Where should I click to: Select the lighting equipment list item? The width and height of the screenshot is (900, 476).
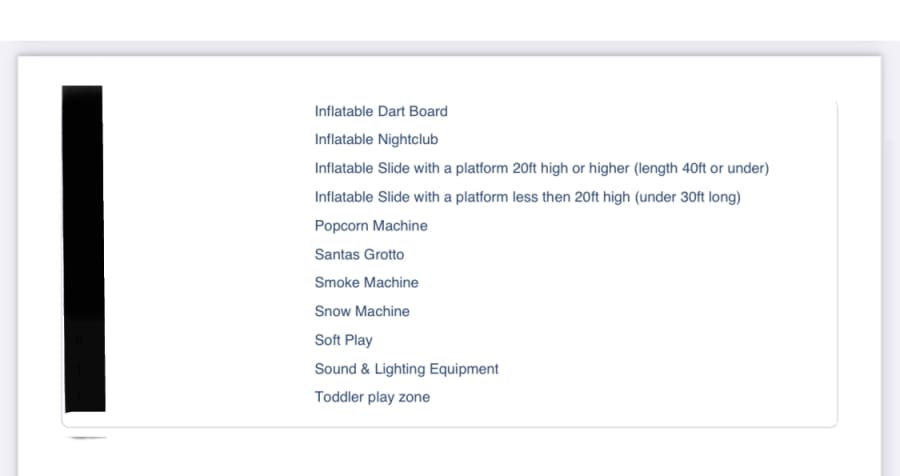pyautogui.click(x=406, y=369)
